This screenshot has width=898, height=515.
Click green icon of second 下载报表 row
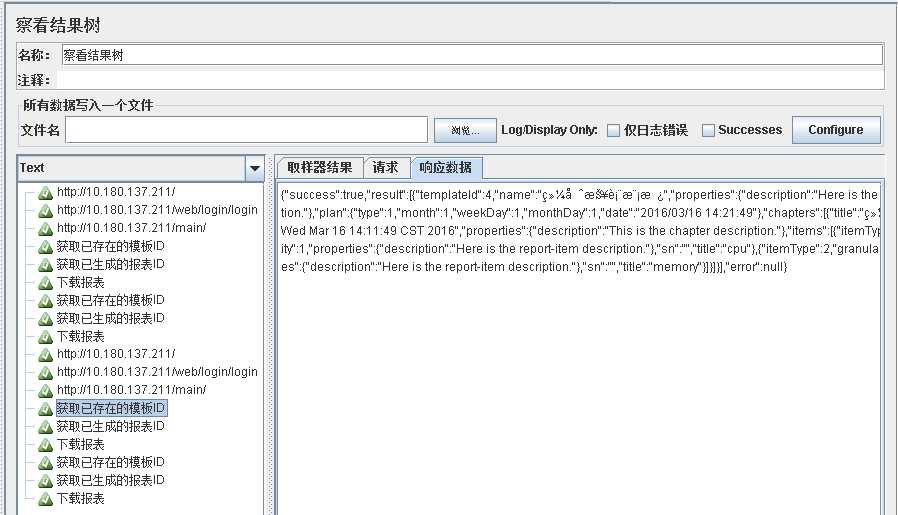point(45,337)
